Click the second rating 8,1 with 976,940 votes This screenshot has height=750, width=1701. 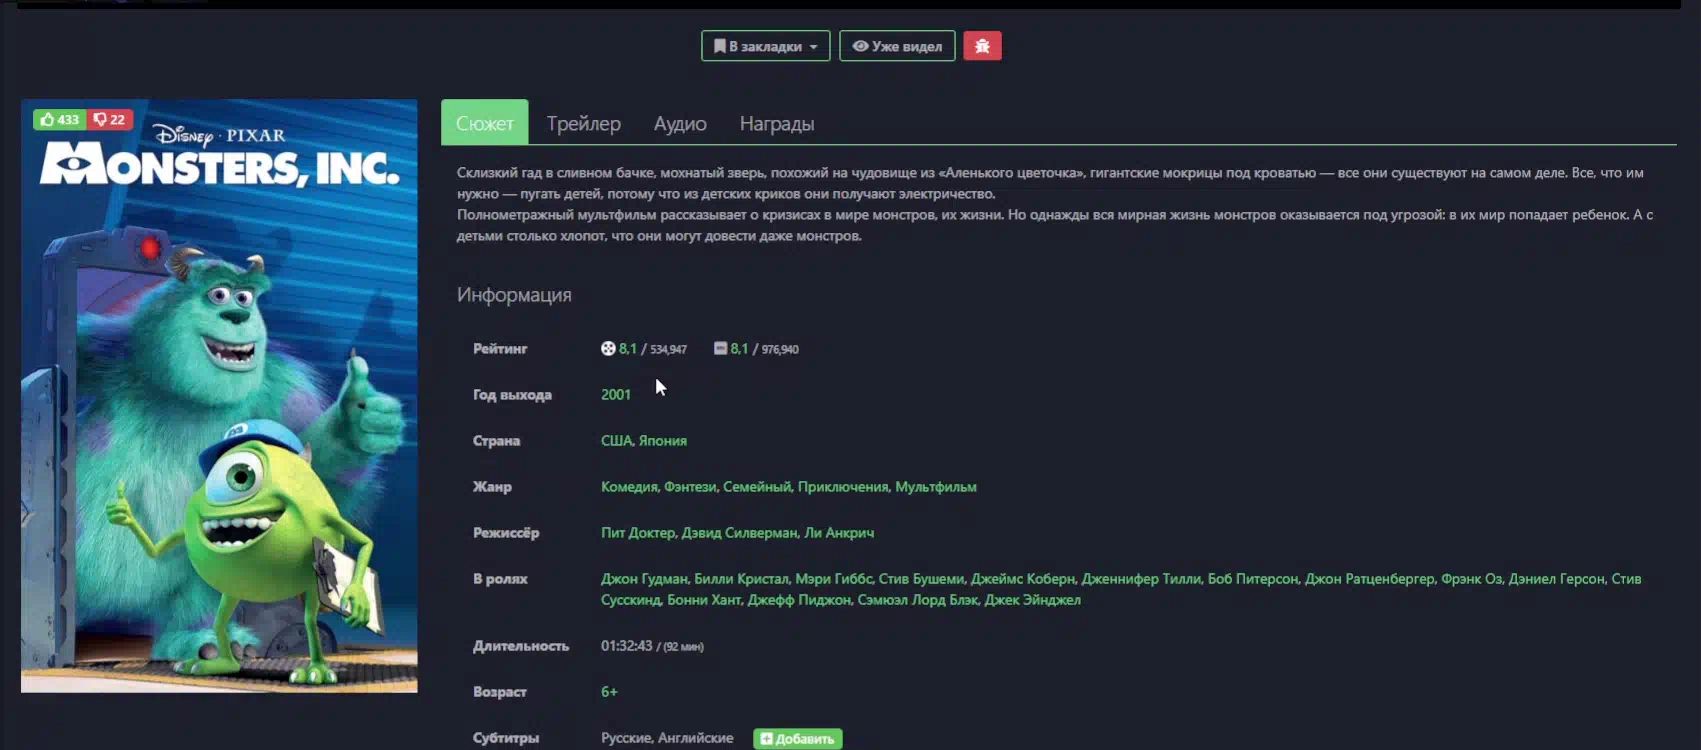(x=756, y=349)
